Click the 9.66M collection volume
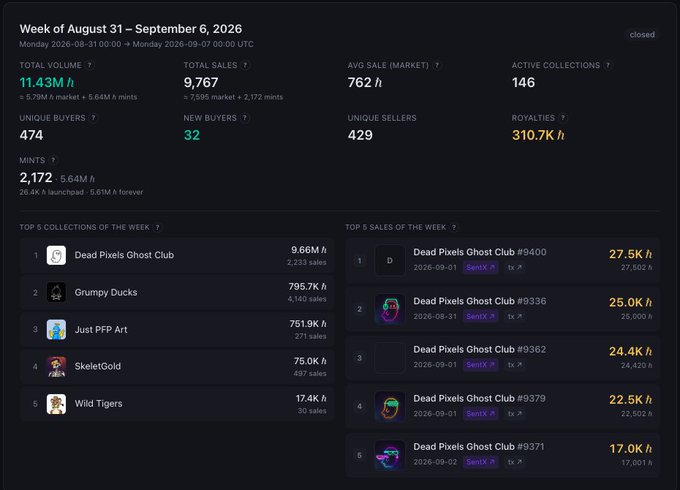The width and height of the screenshot is (680, 490). (309, 250)
